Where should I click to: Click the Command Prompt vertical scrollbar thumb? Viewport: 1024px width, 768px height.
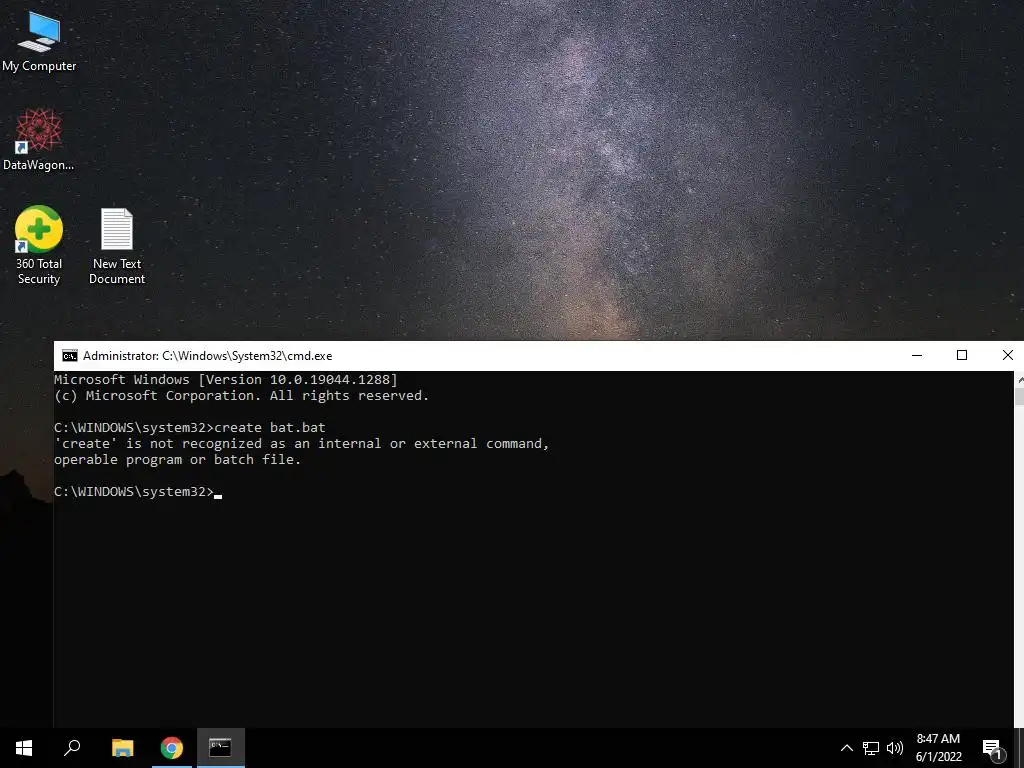pyautogui.click(x=1019, y=396)
